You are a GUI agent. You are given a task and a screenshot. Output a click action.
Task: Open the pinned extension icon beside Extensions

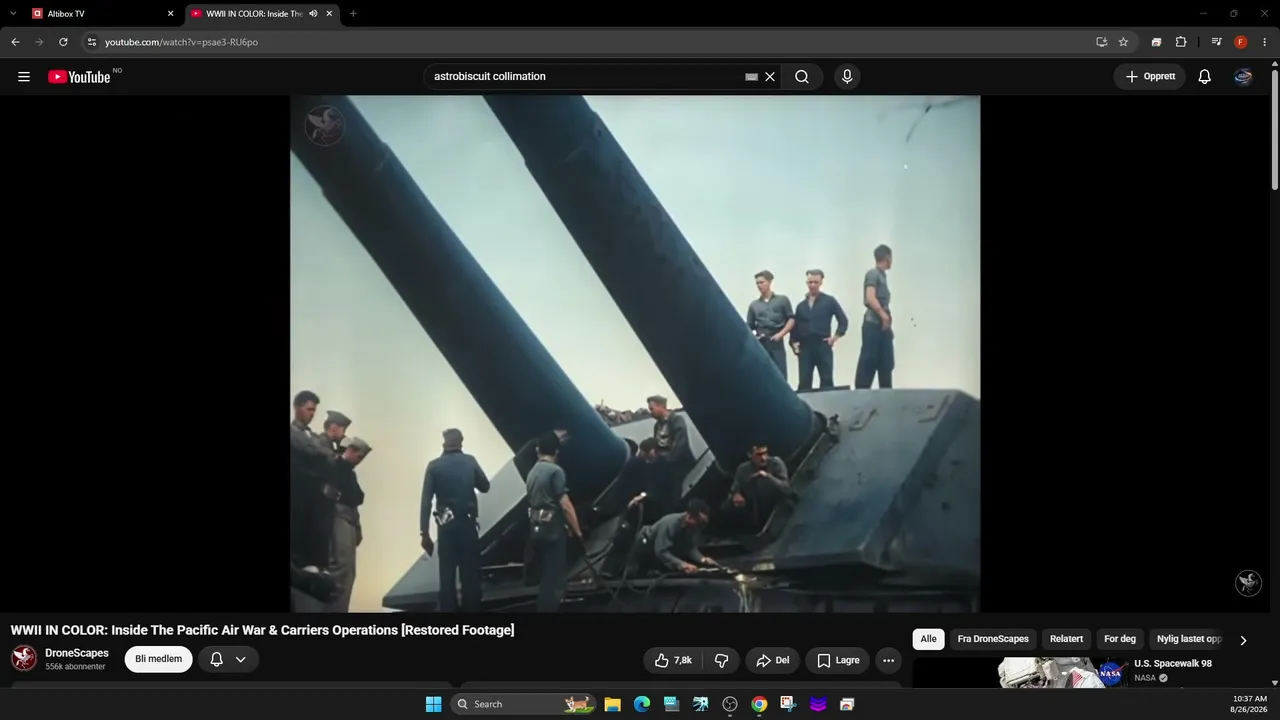(x=1156, y=42)
